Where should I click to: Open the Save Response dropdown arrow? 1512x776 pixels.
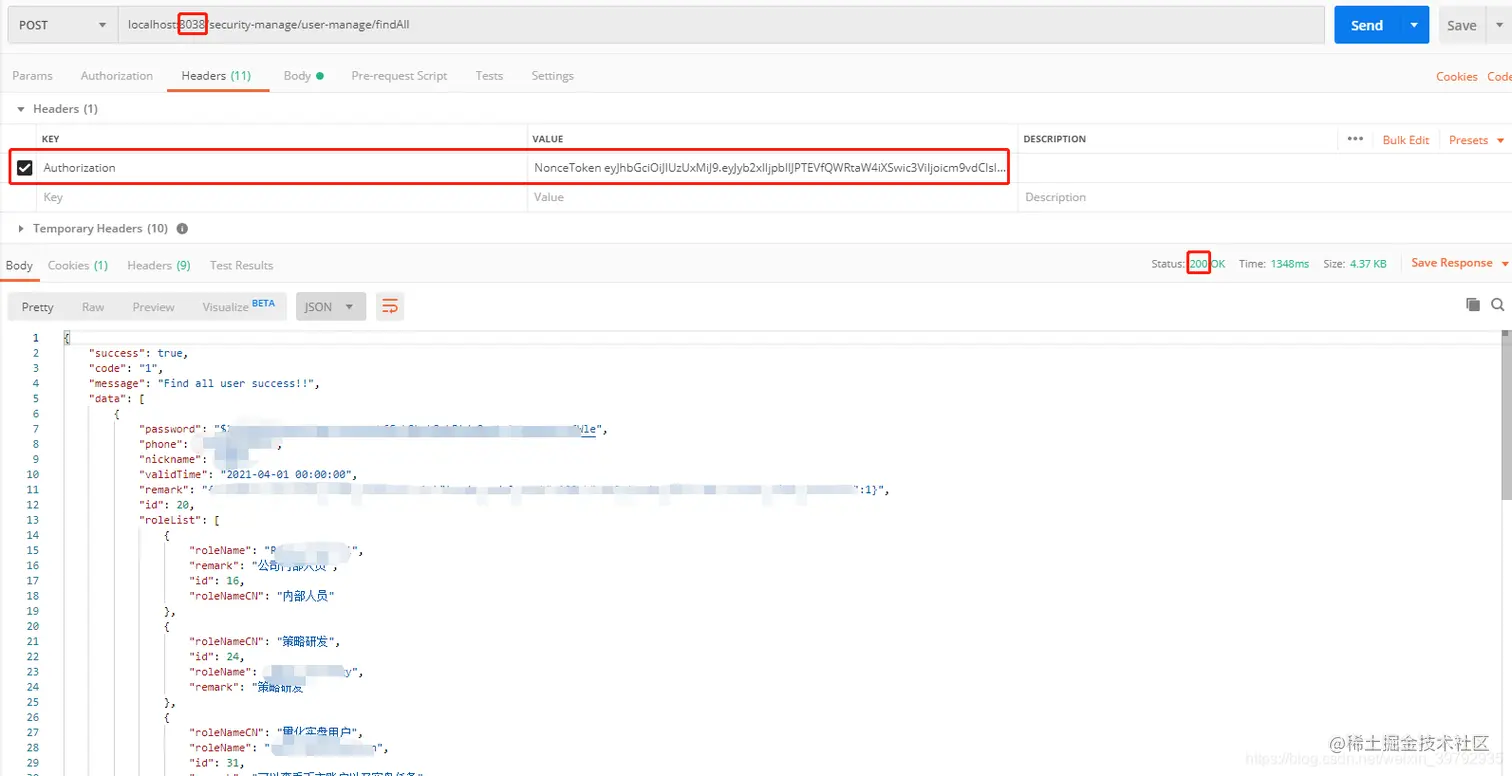coord(1503,263)
